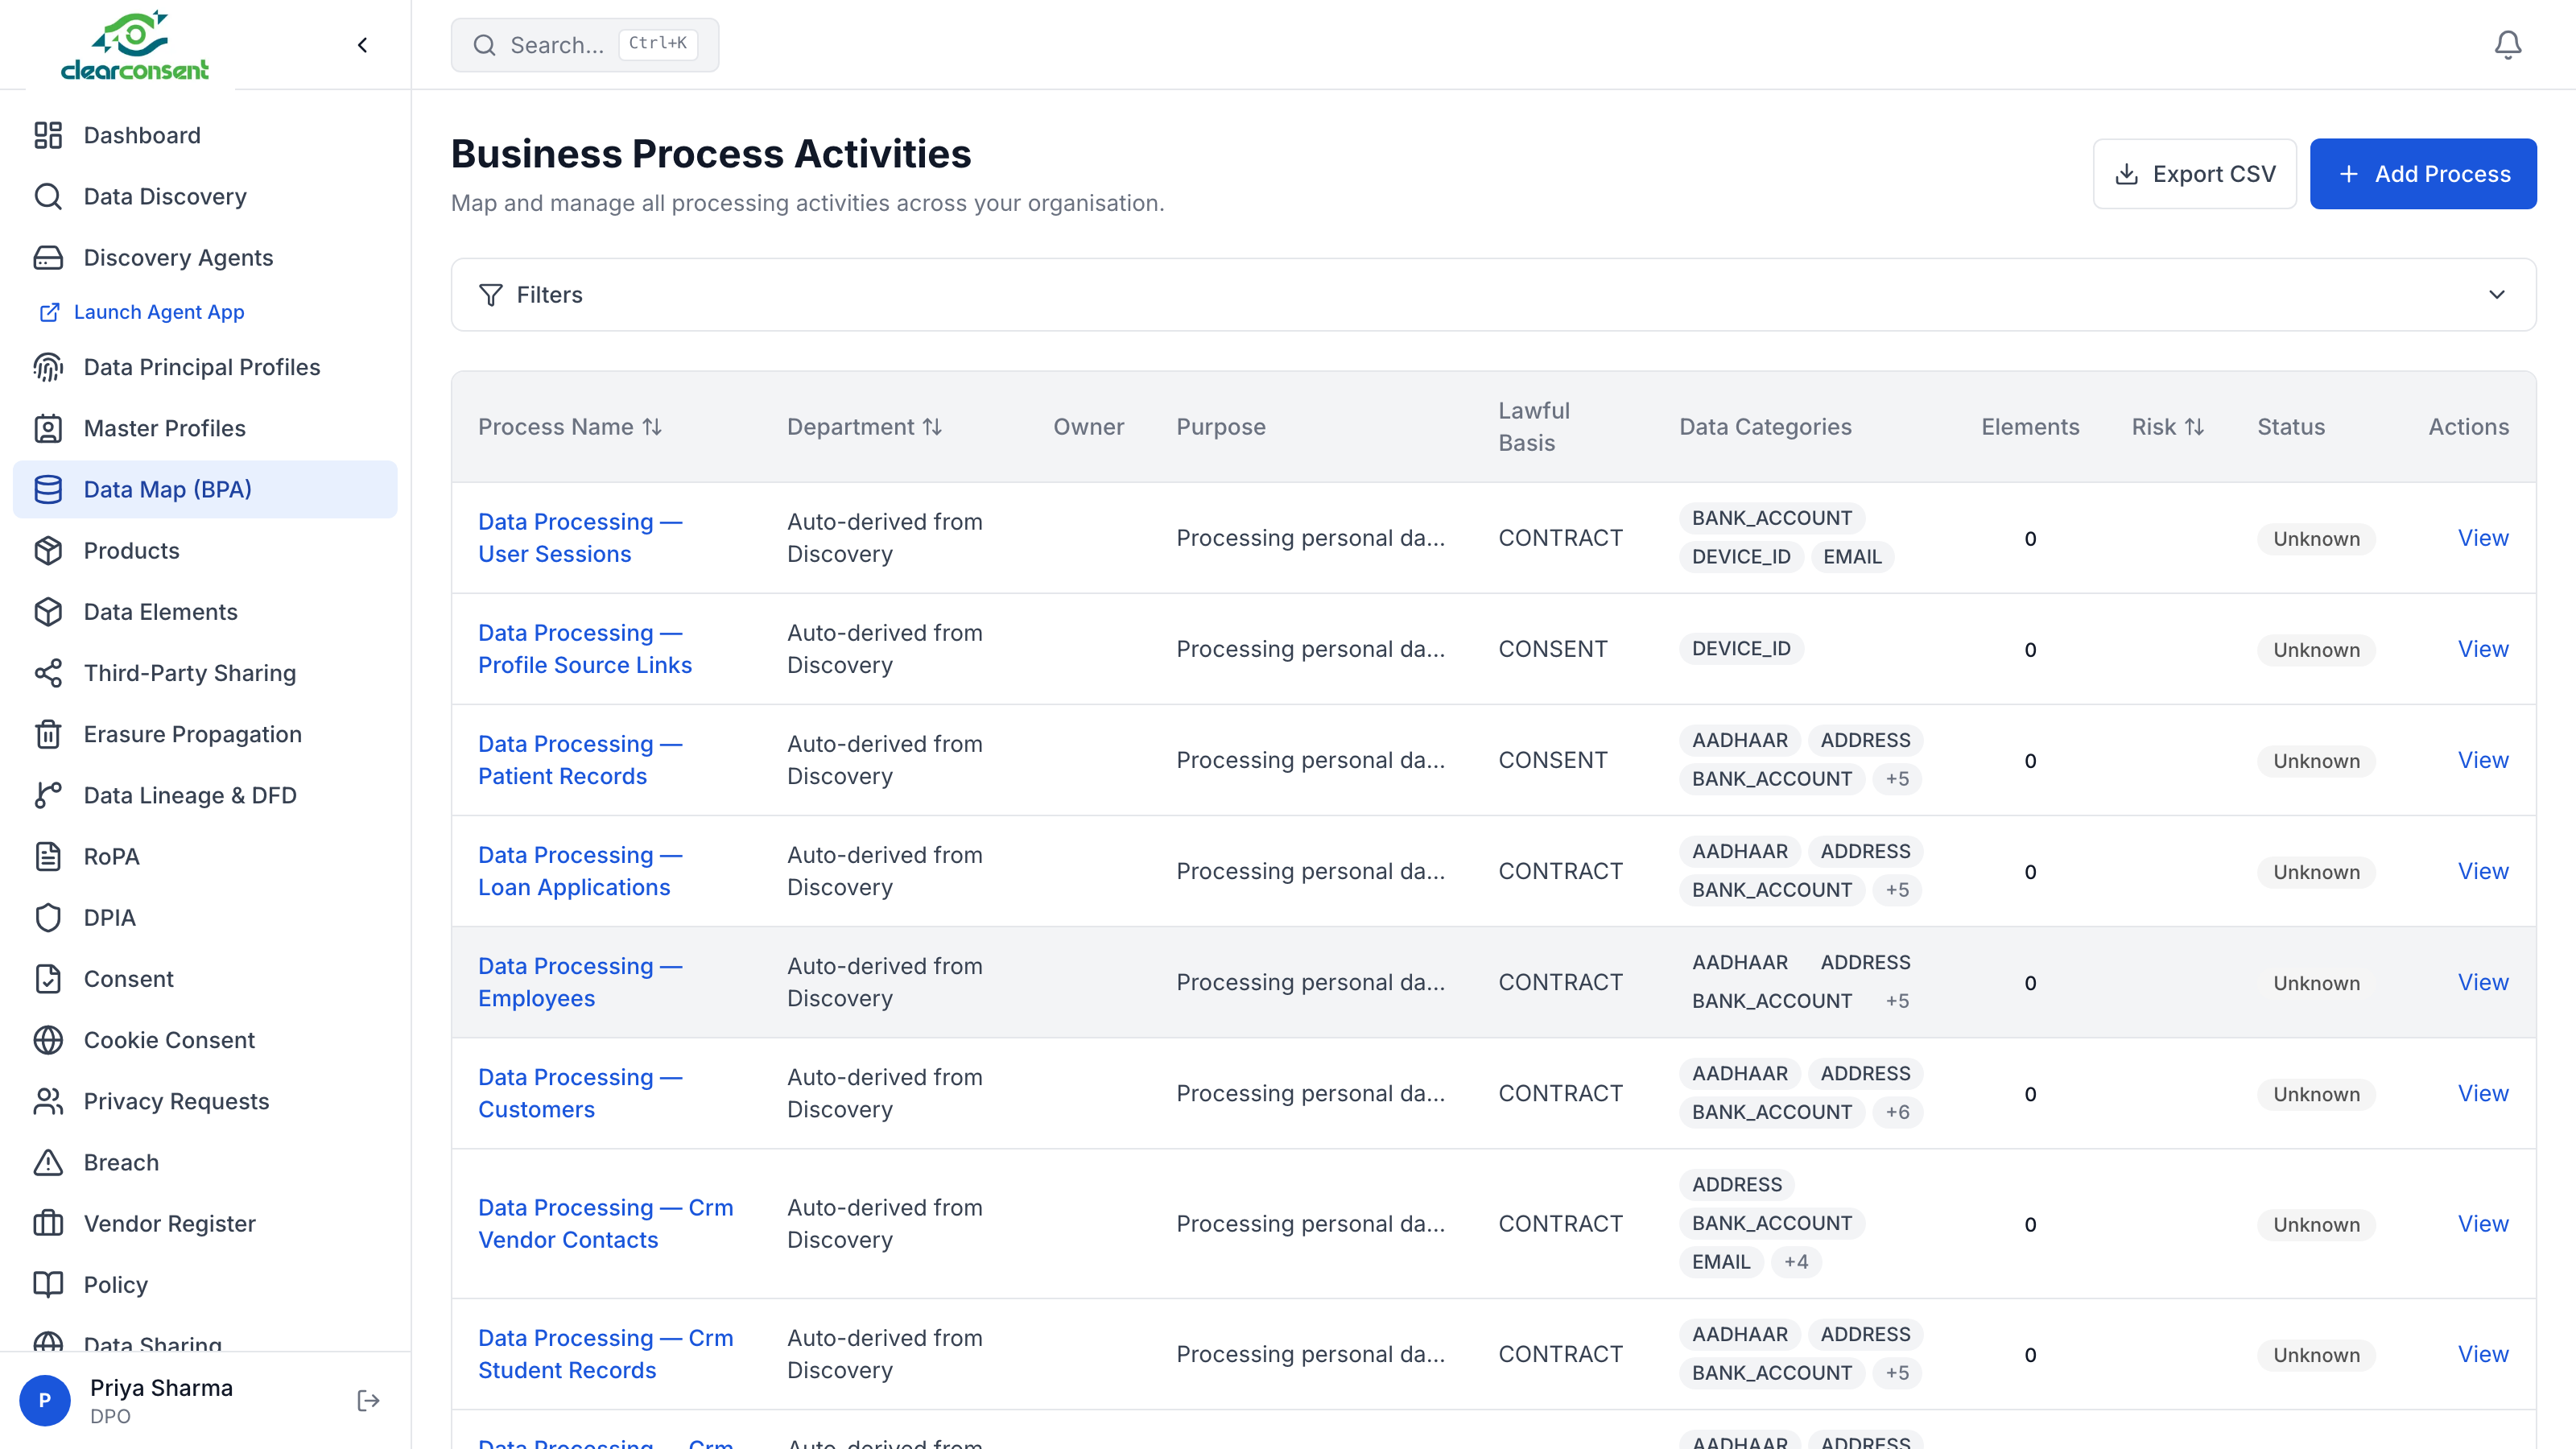
Task: Open Data Processing — Profile Source Links
Action: (x=584, y=648)
